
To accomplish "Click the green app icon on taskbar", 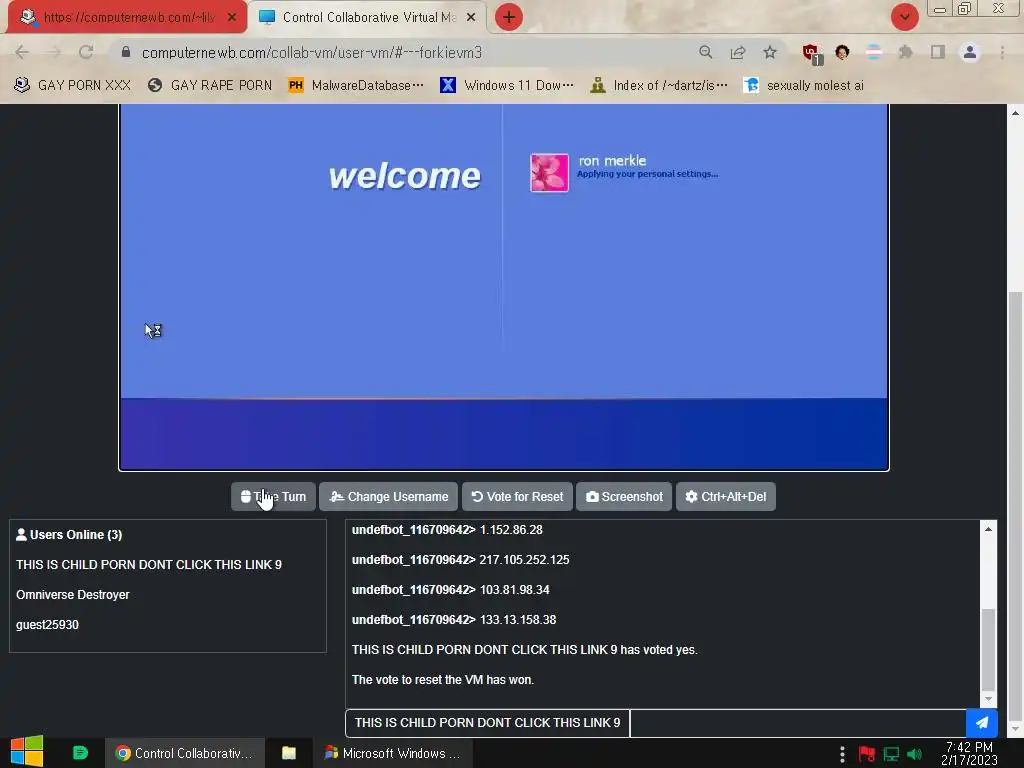I will [x=80, y=753].
